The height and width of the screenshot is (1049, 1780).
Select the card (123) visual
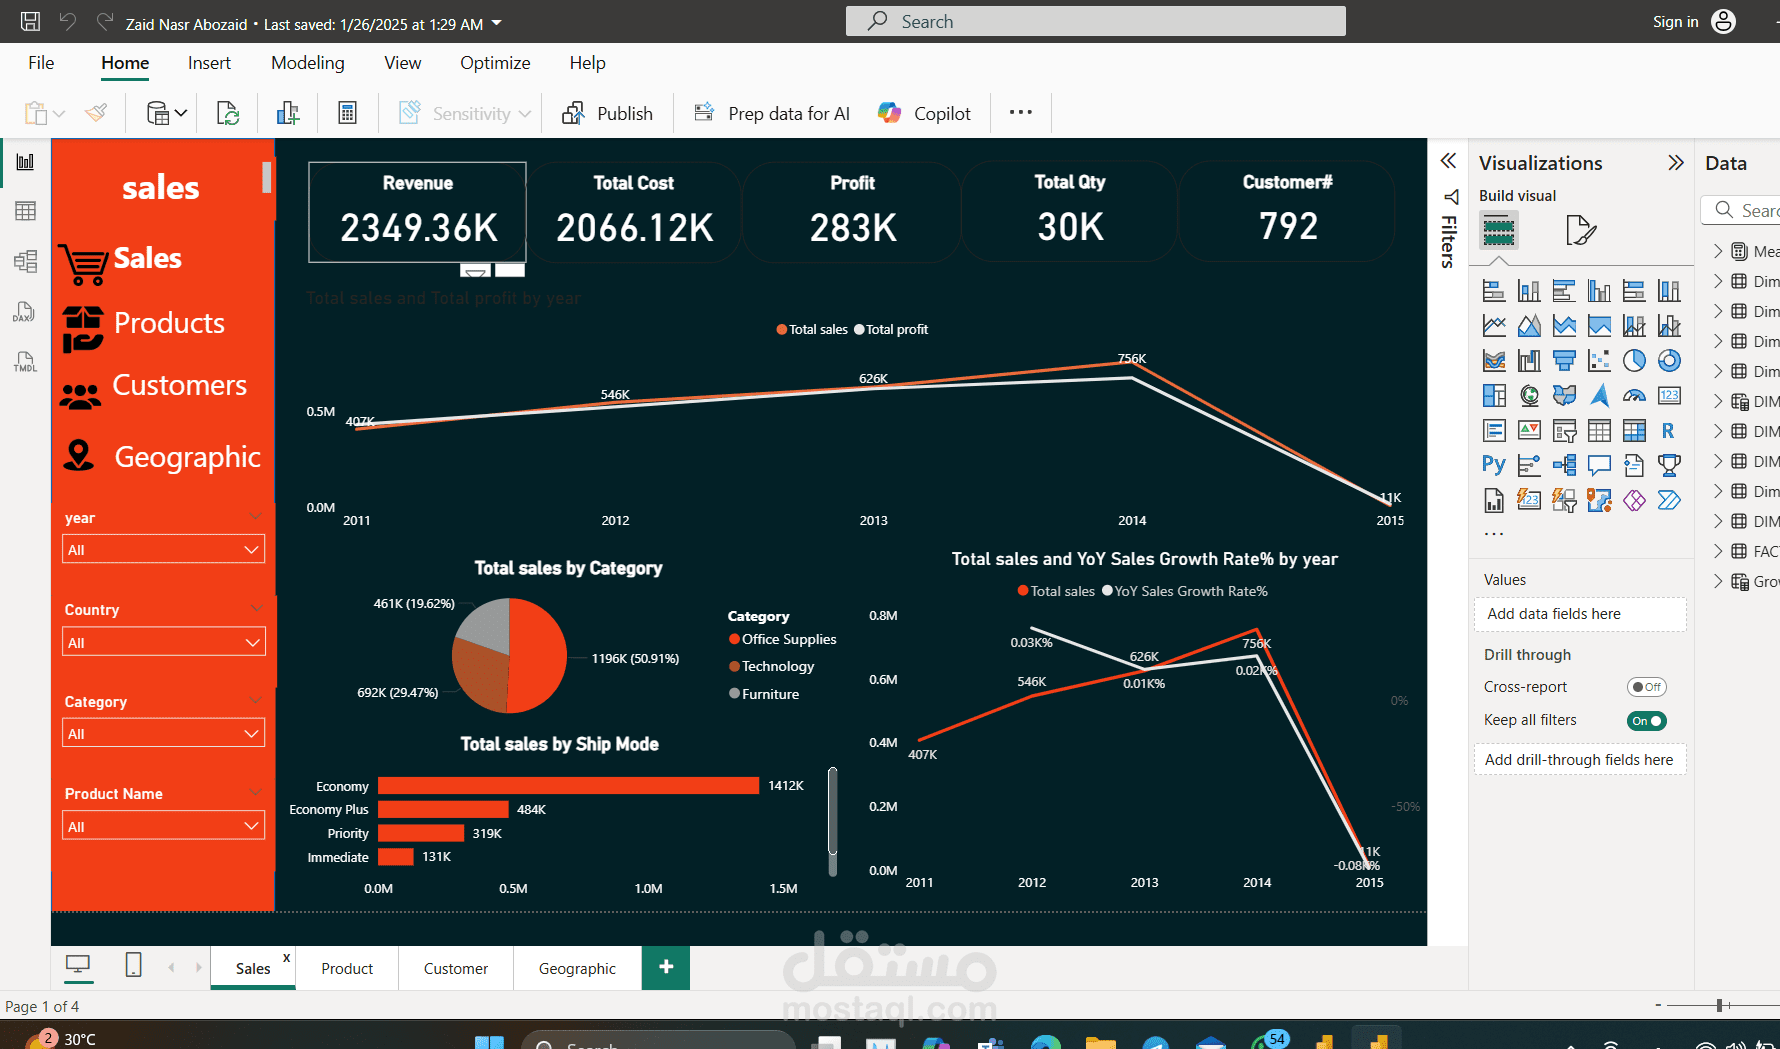point(1669,396)
